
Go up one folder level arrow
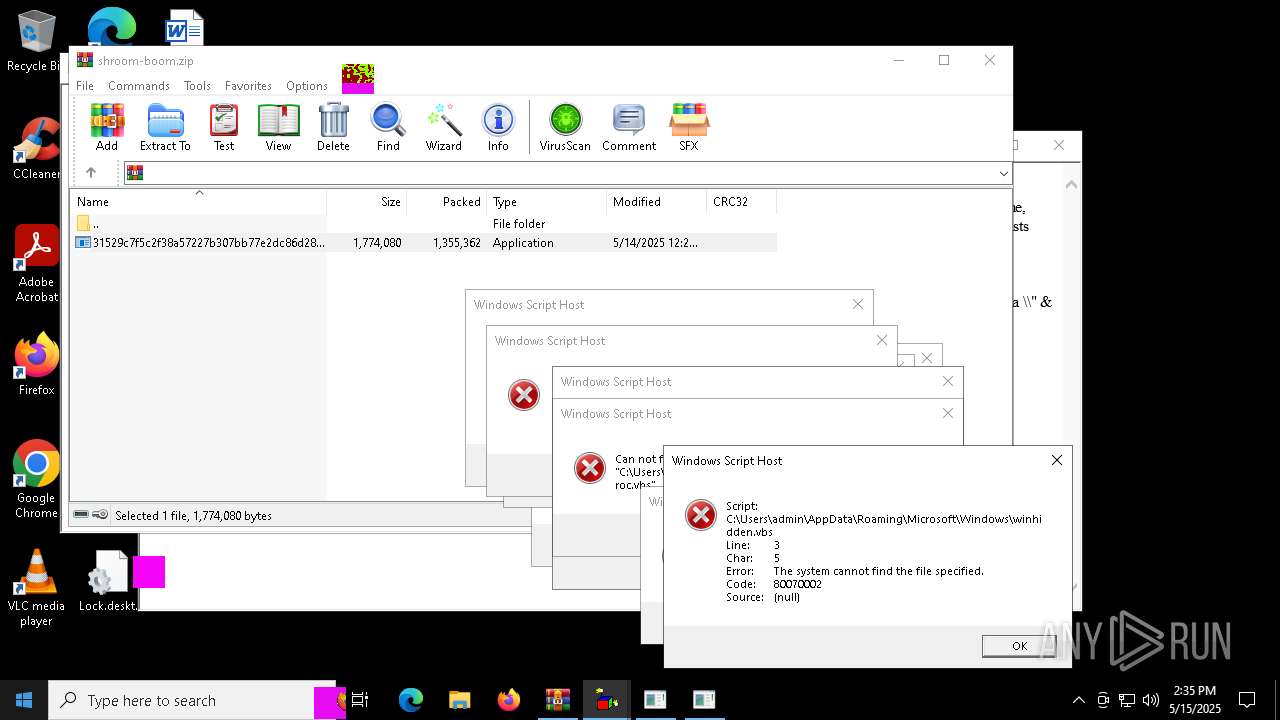pos(91,173)
